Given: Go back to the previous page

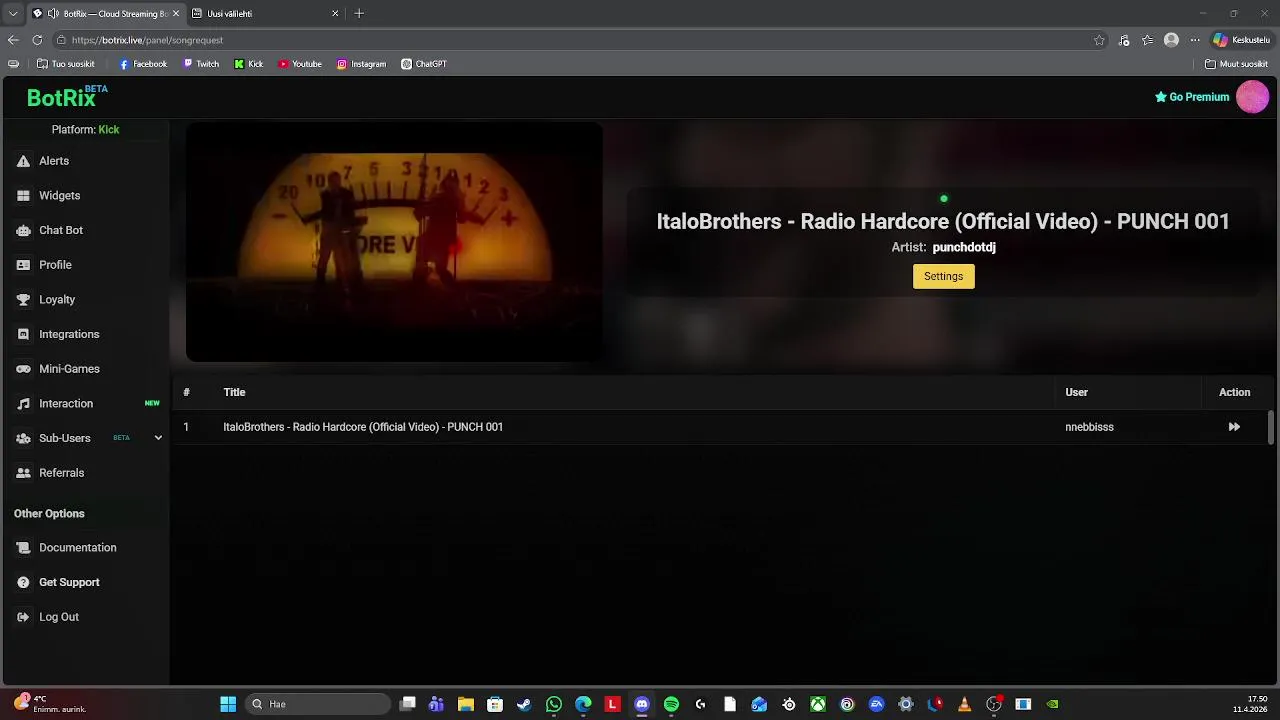Looking at the screenshot, I should (x=13, y=40).
